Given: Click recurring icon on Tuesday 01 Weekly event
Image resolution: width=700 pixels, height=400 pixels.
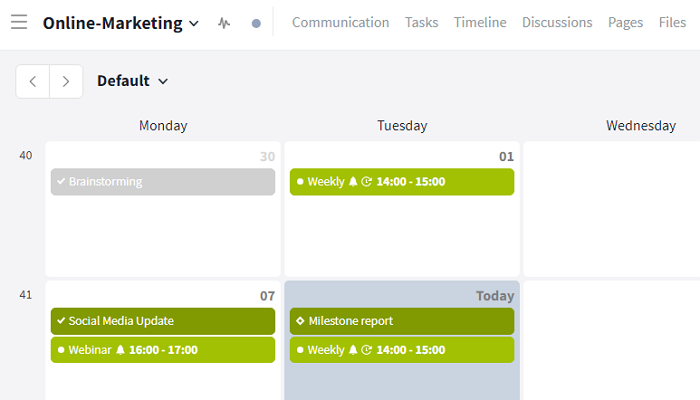Looking at the screenshot, I should click(x=367, y=181).
